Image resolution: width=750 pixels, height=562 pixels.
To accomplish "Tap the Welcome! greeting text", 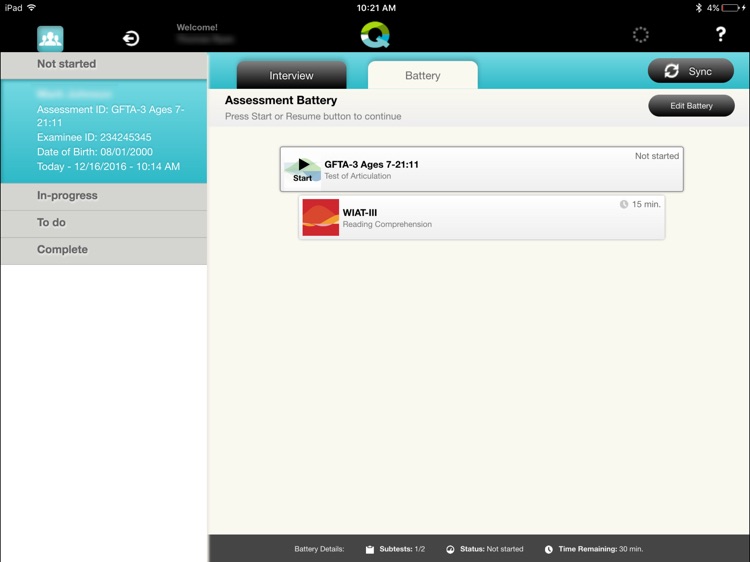I will pos(197,27).
